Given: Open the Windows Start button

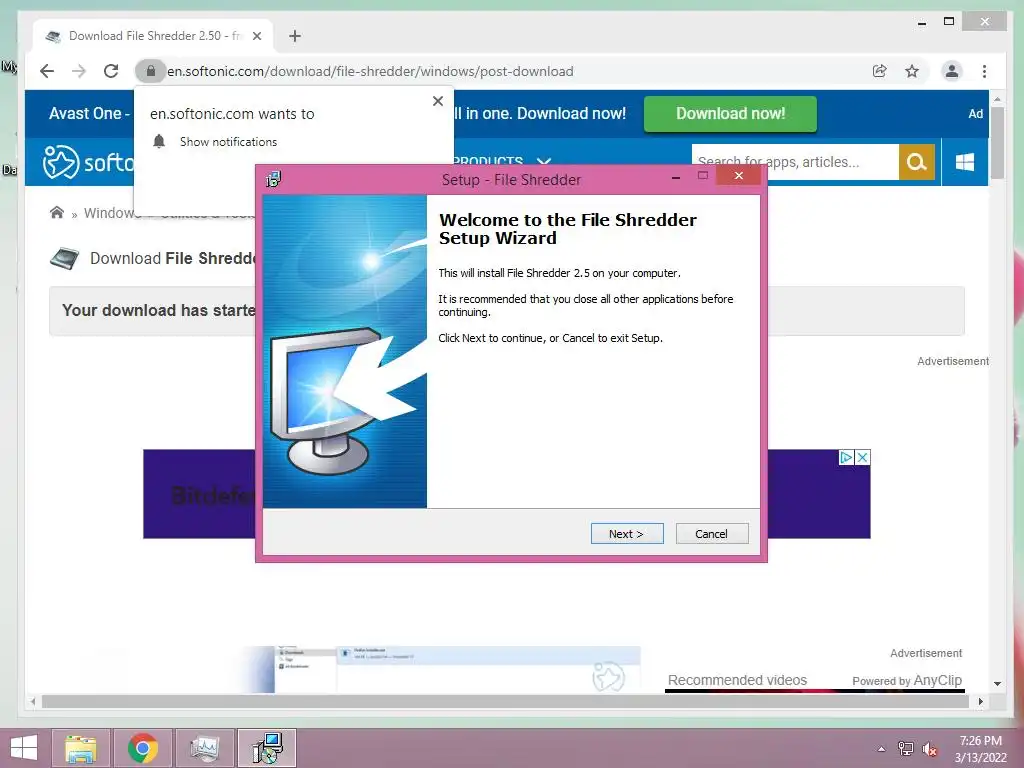Looking at the screenshot, I should tap(24, 748).
